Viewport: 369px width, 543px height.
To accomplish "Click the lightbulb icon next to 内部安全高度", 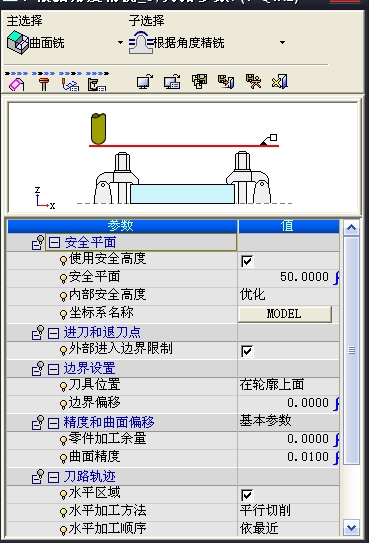I will (63, 296).
